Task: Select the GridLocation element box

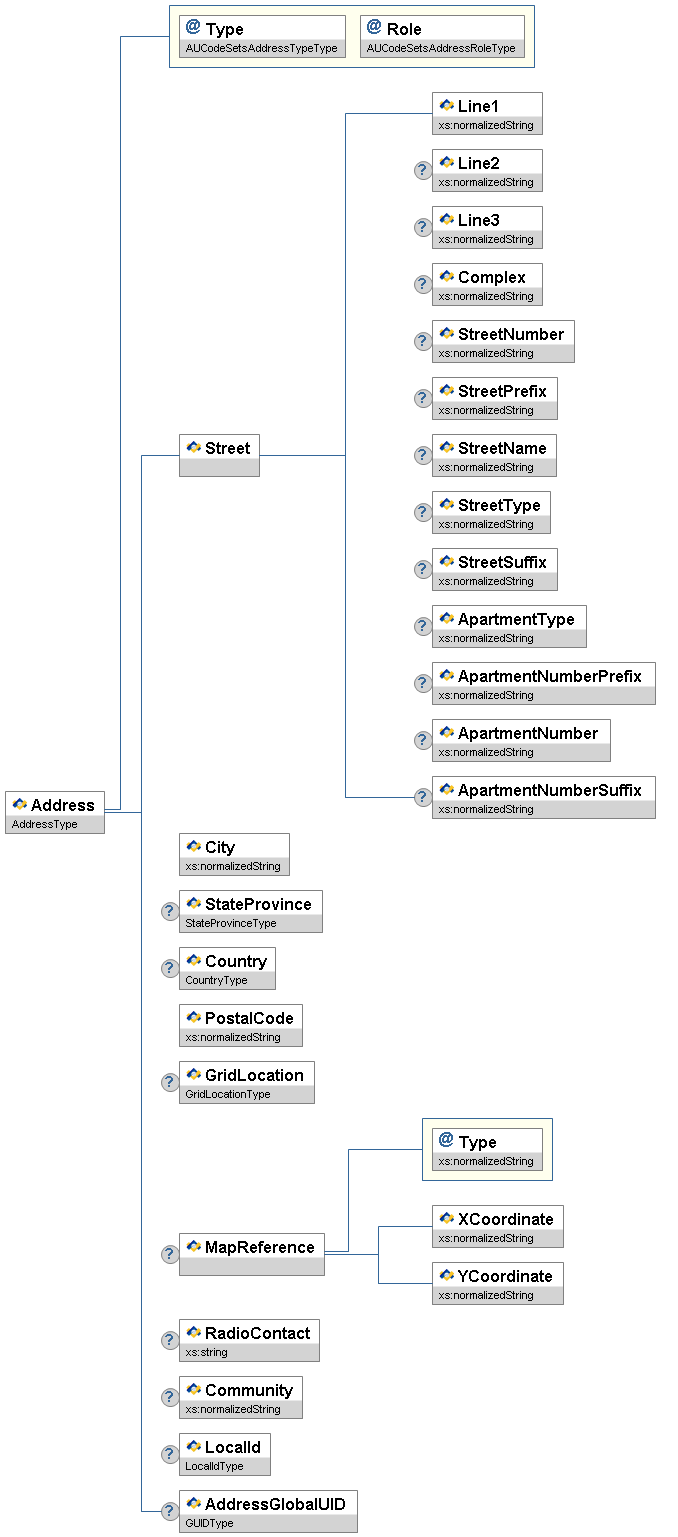Action: point(246,1082)
